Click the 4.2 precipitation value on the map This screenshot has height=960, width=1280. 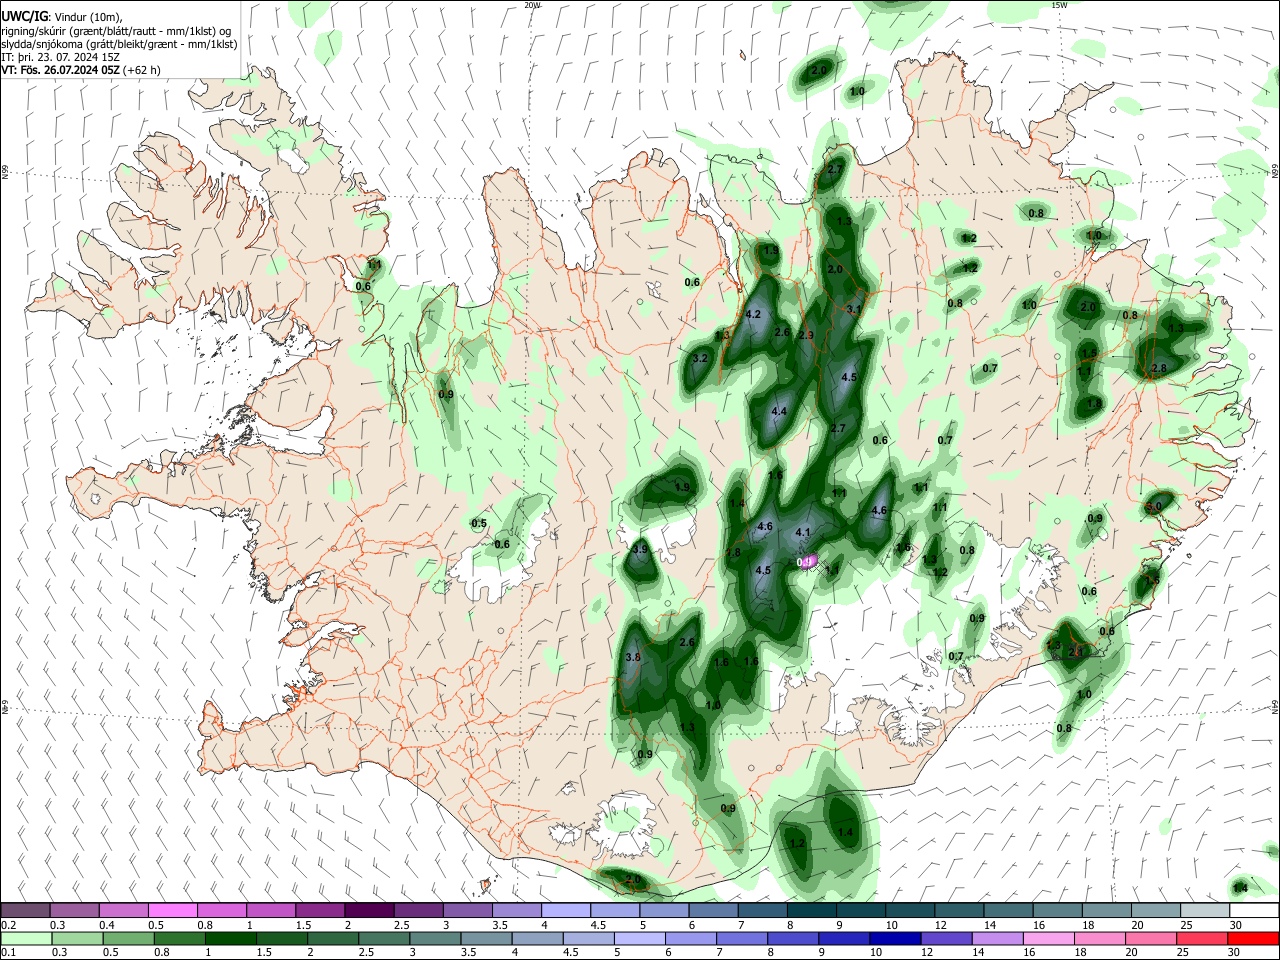pos(754,314)
